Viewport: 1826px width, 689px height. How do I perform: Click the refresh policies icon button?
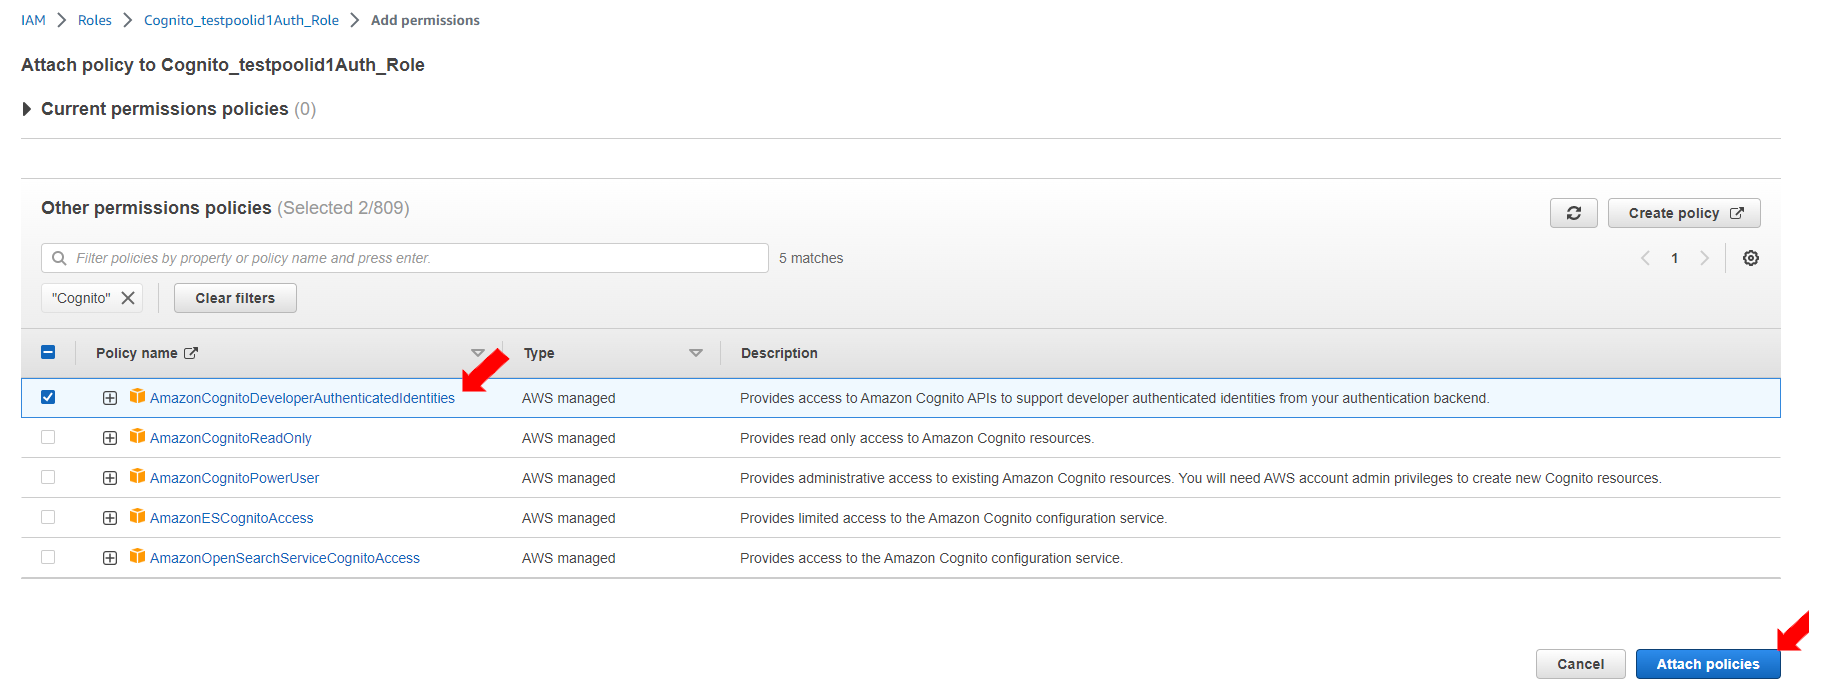[x=1573, y=213]
